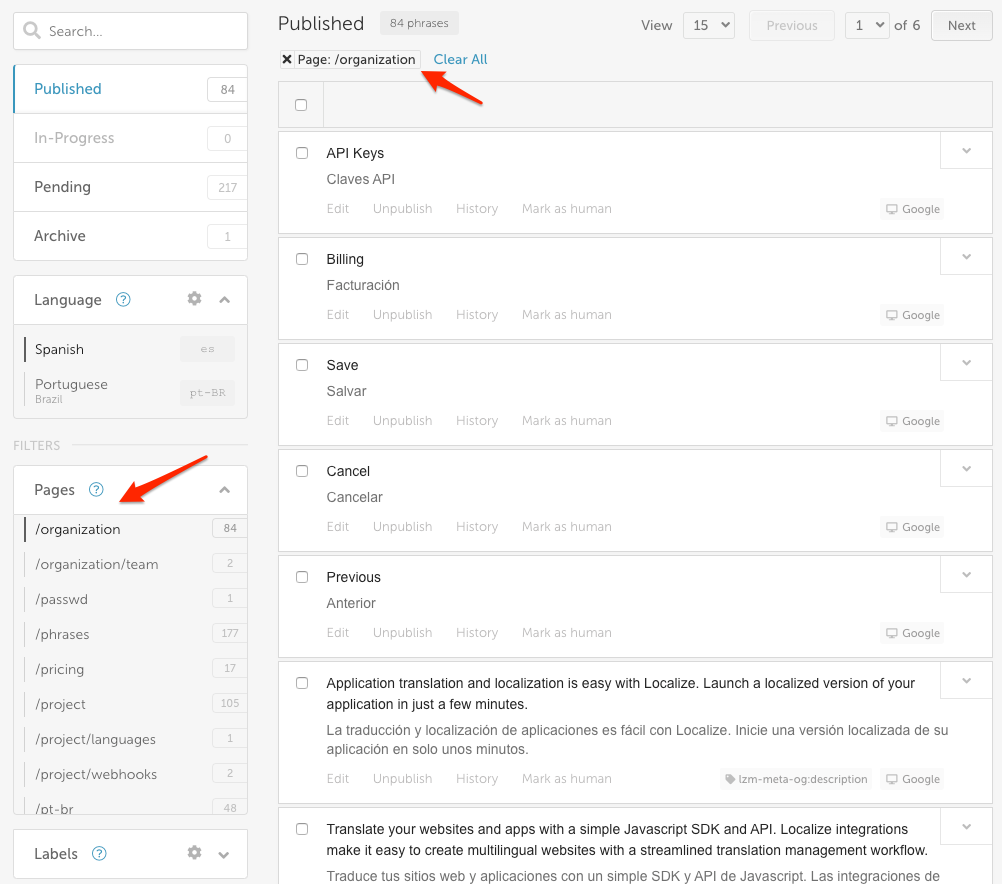Check the Billing phrase checkbox
Viewport: 1002px width, 884px height.
pos(302,259)
